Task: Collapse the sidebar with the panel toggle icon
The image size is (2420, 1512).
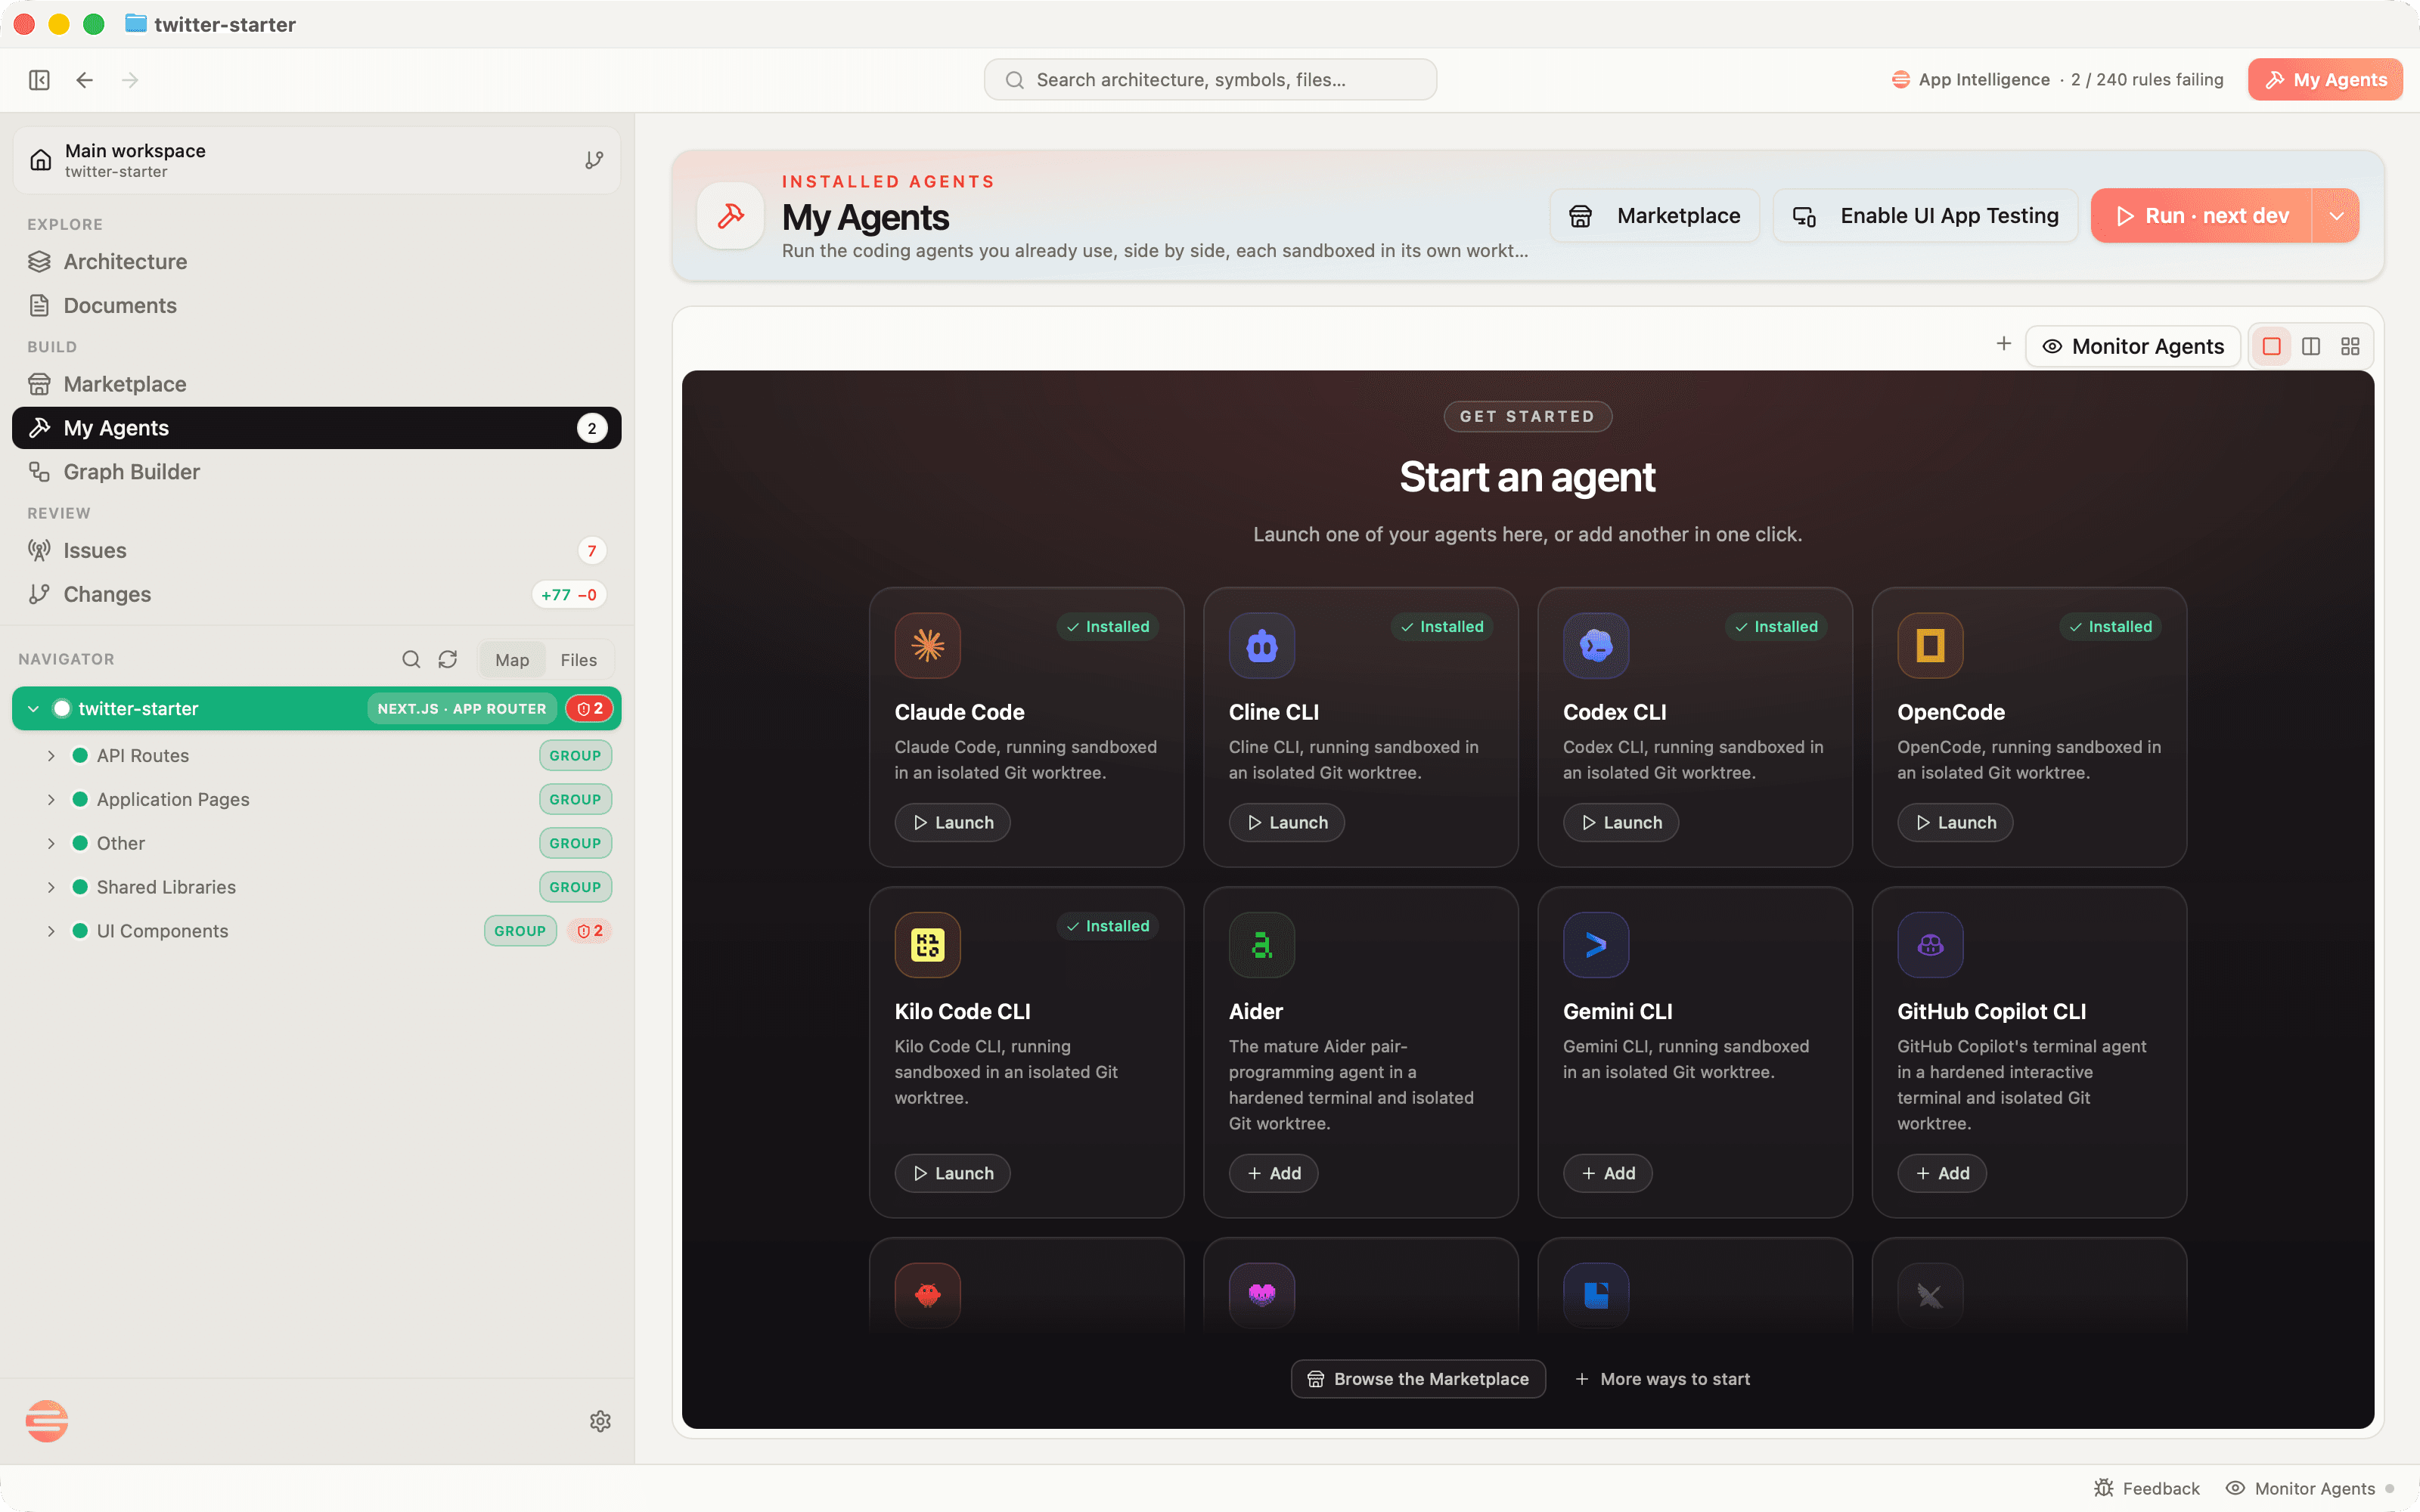Action: click(39, 80)
